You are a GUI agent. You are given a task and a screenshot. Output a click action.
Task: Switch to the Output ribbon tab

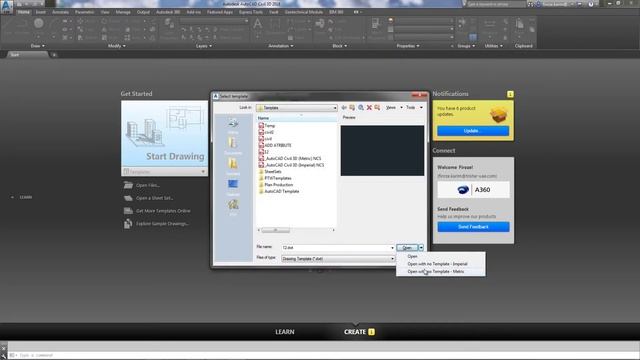[x=143, y=12]
